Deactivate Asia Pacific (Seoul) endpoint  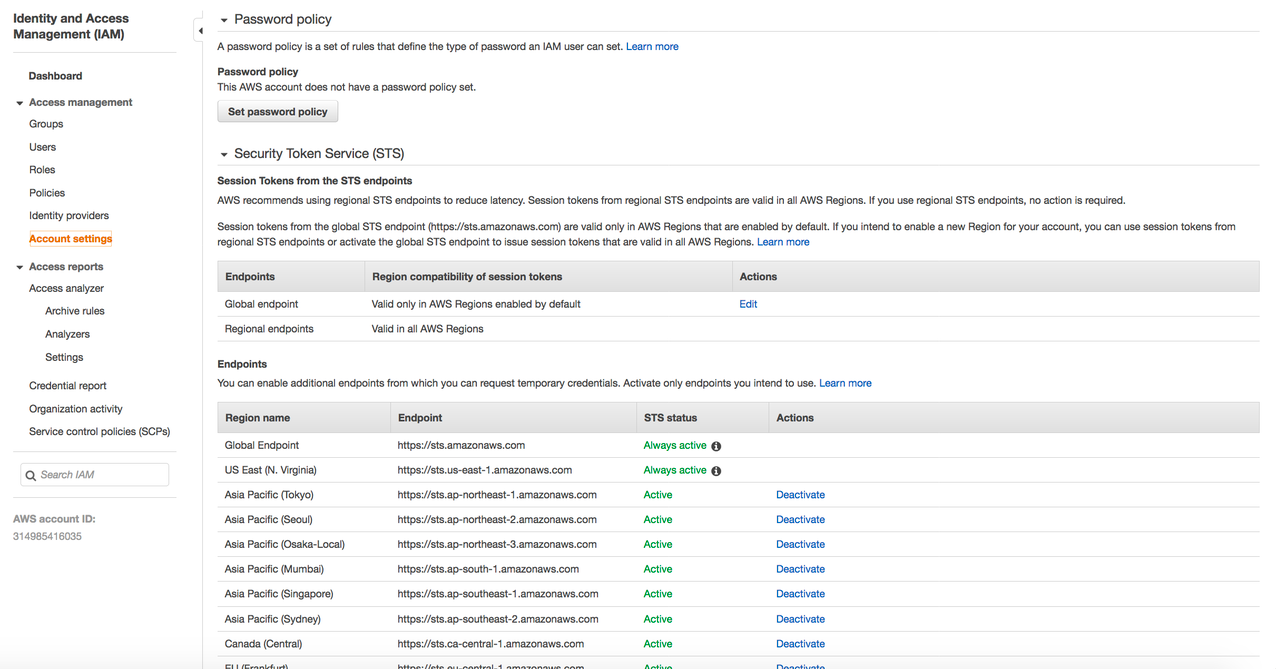point(800,520)
